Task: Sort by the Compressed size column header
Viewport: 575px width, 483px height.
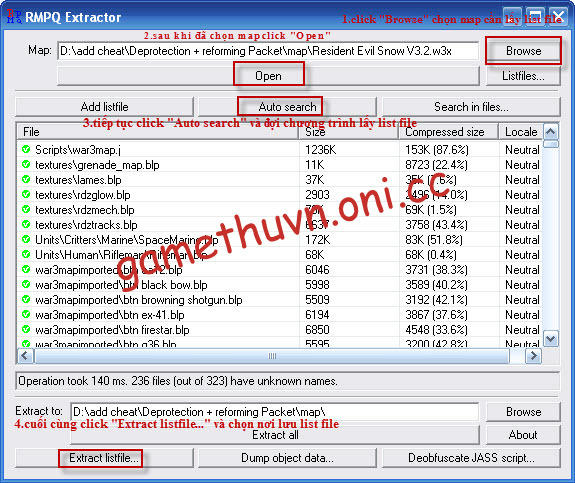Action: pyautogui.click(x=448, y=132)
